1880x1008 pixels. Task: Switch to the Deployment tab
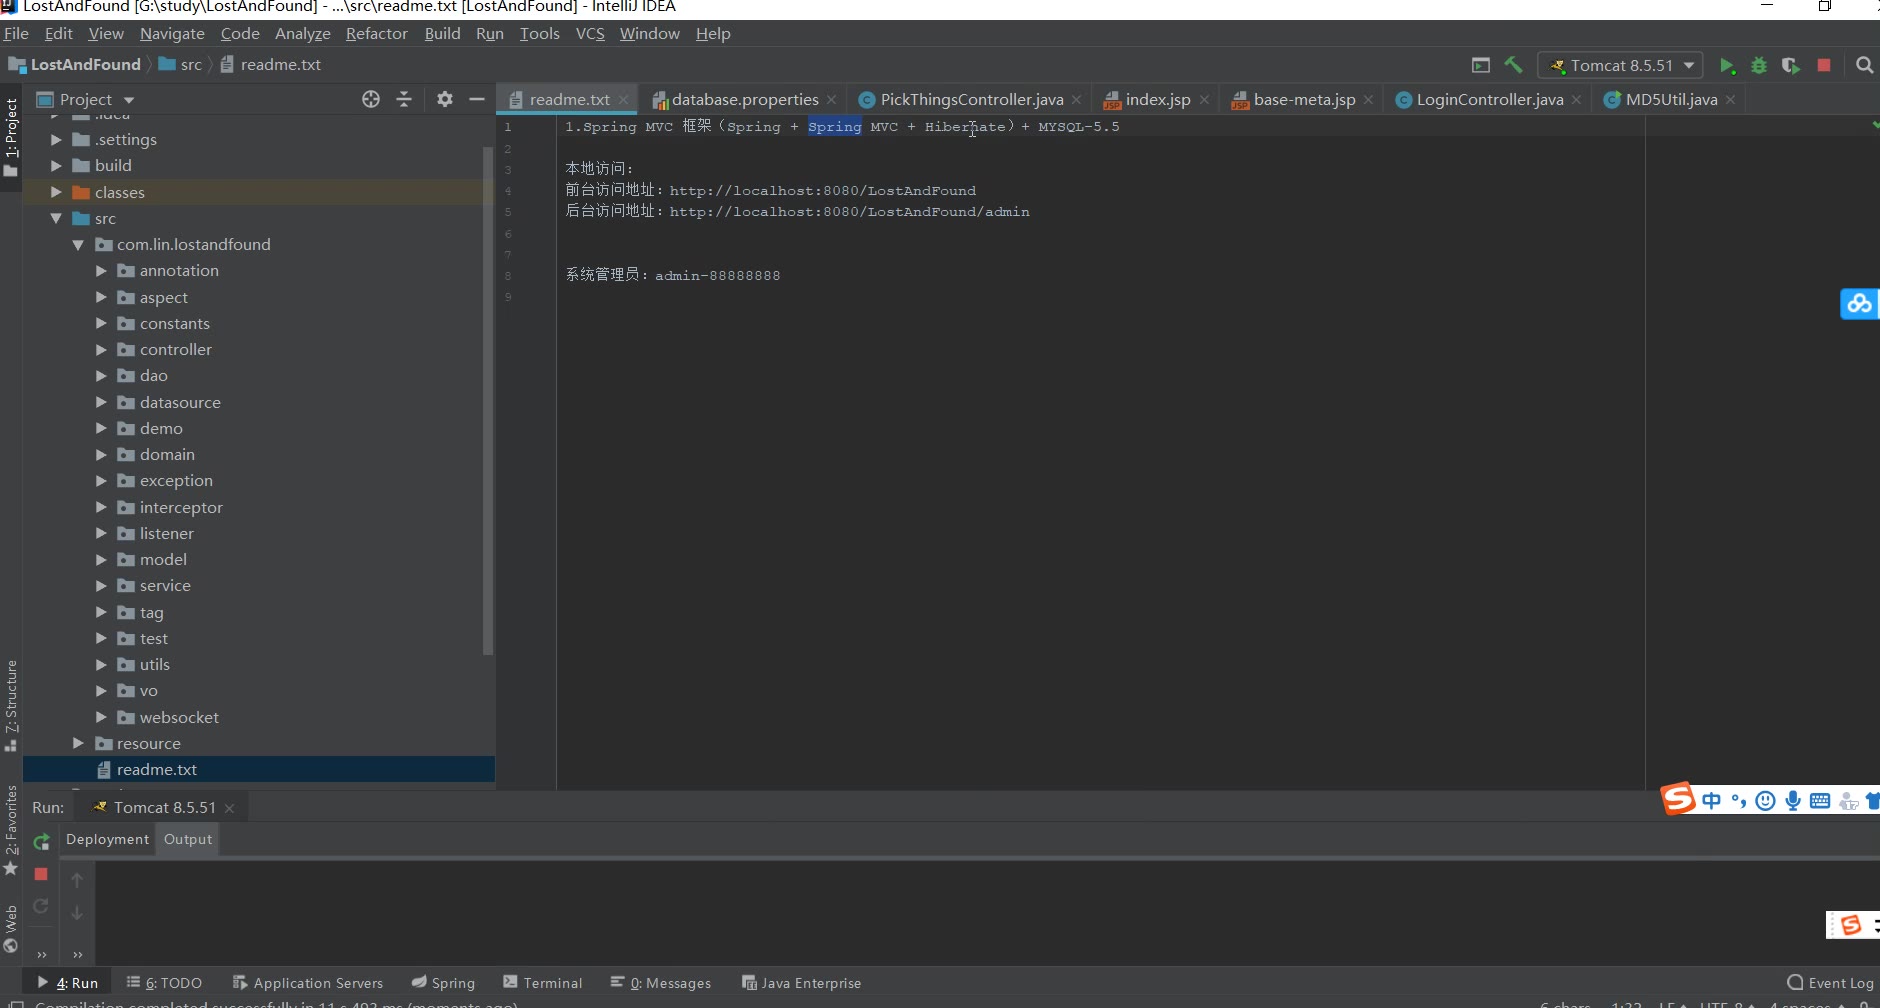(x=107, y=839)
